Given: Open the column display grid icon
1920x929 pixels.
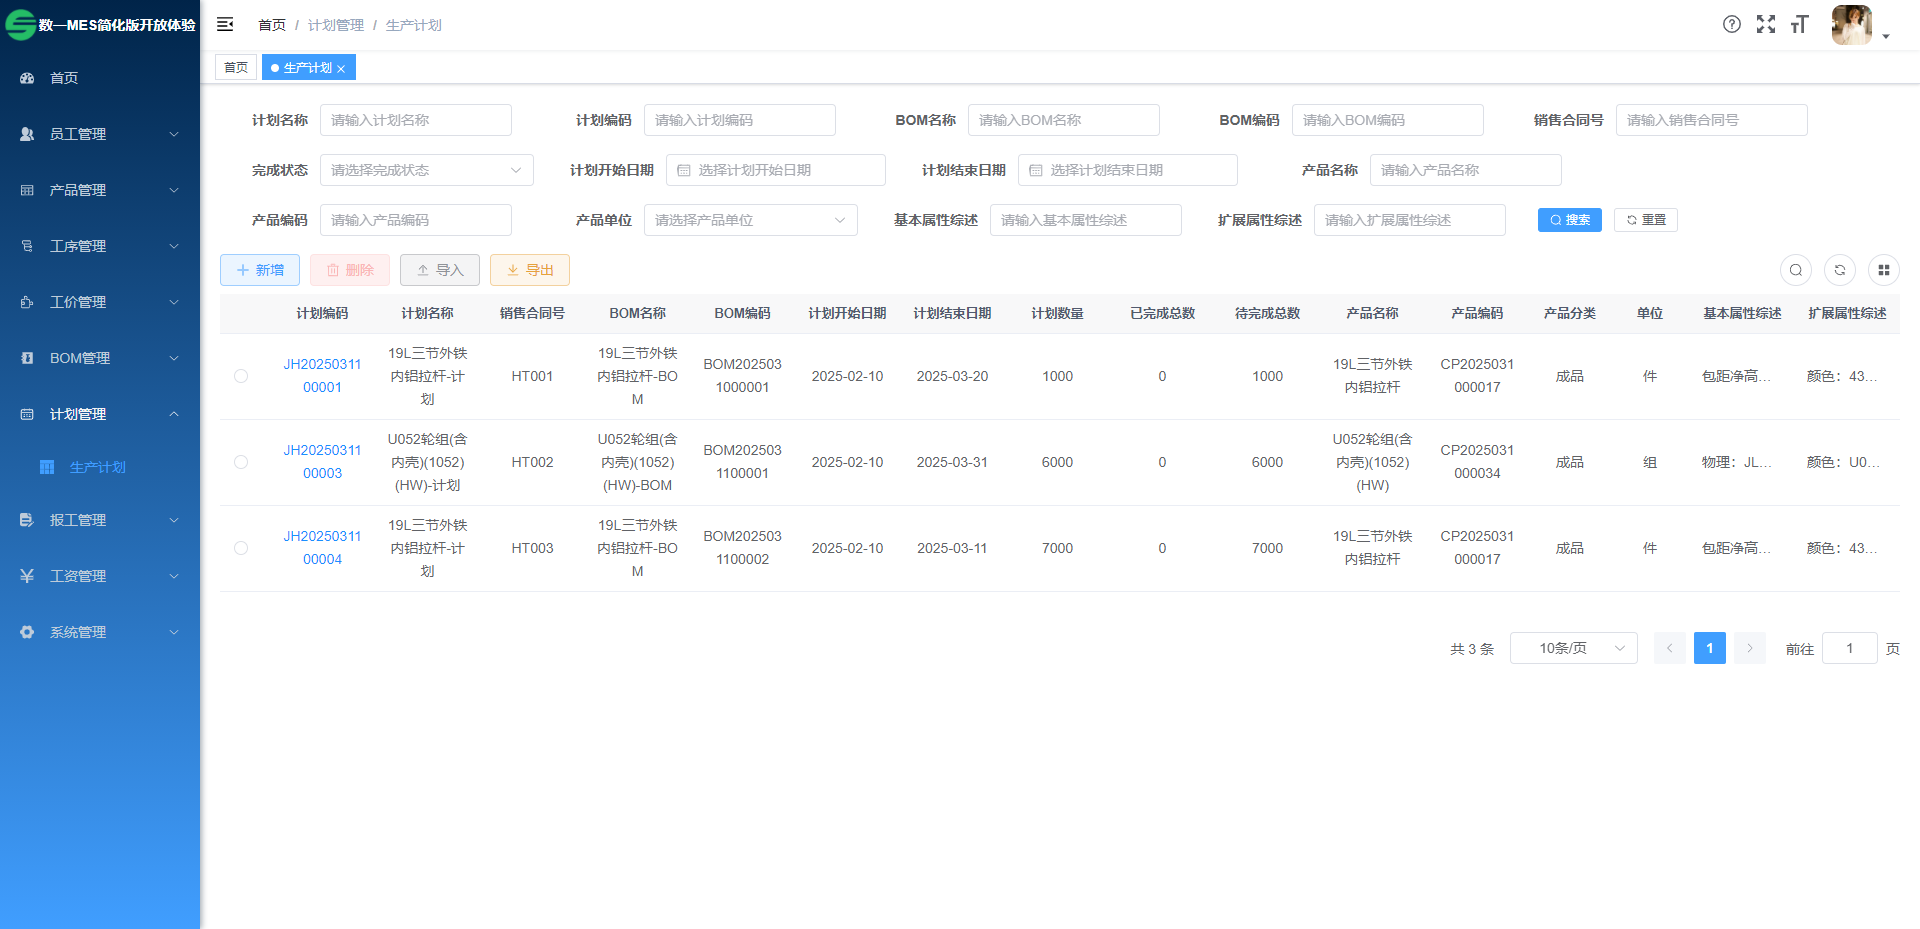Looking at the screenshot, I should (x=1884, y=270).
